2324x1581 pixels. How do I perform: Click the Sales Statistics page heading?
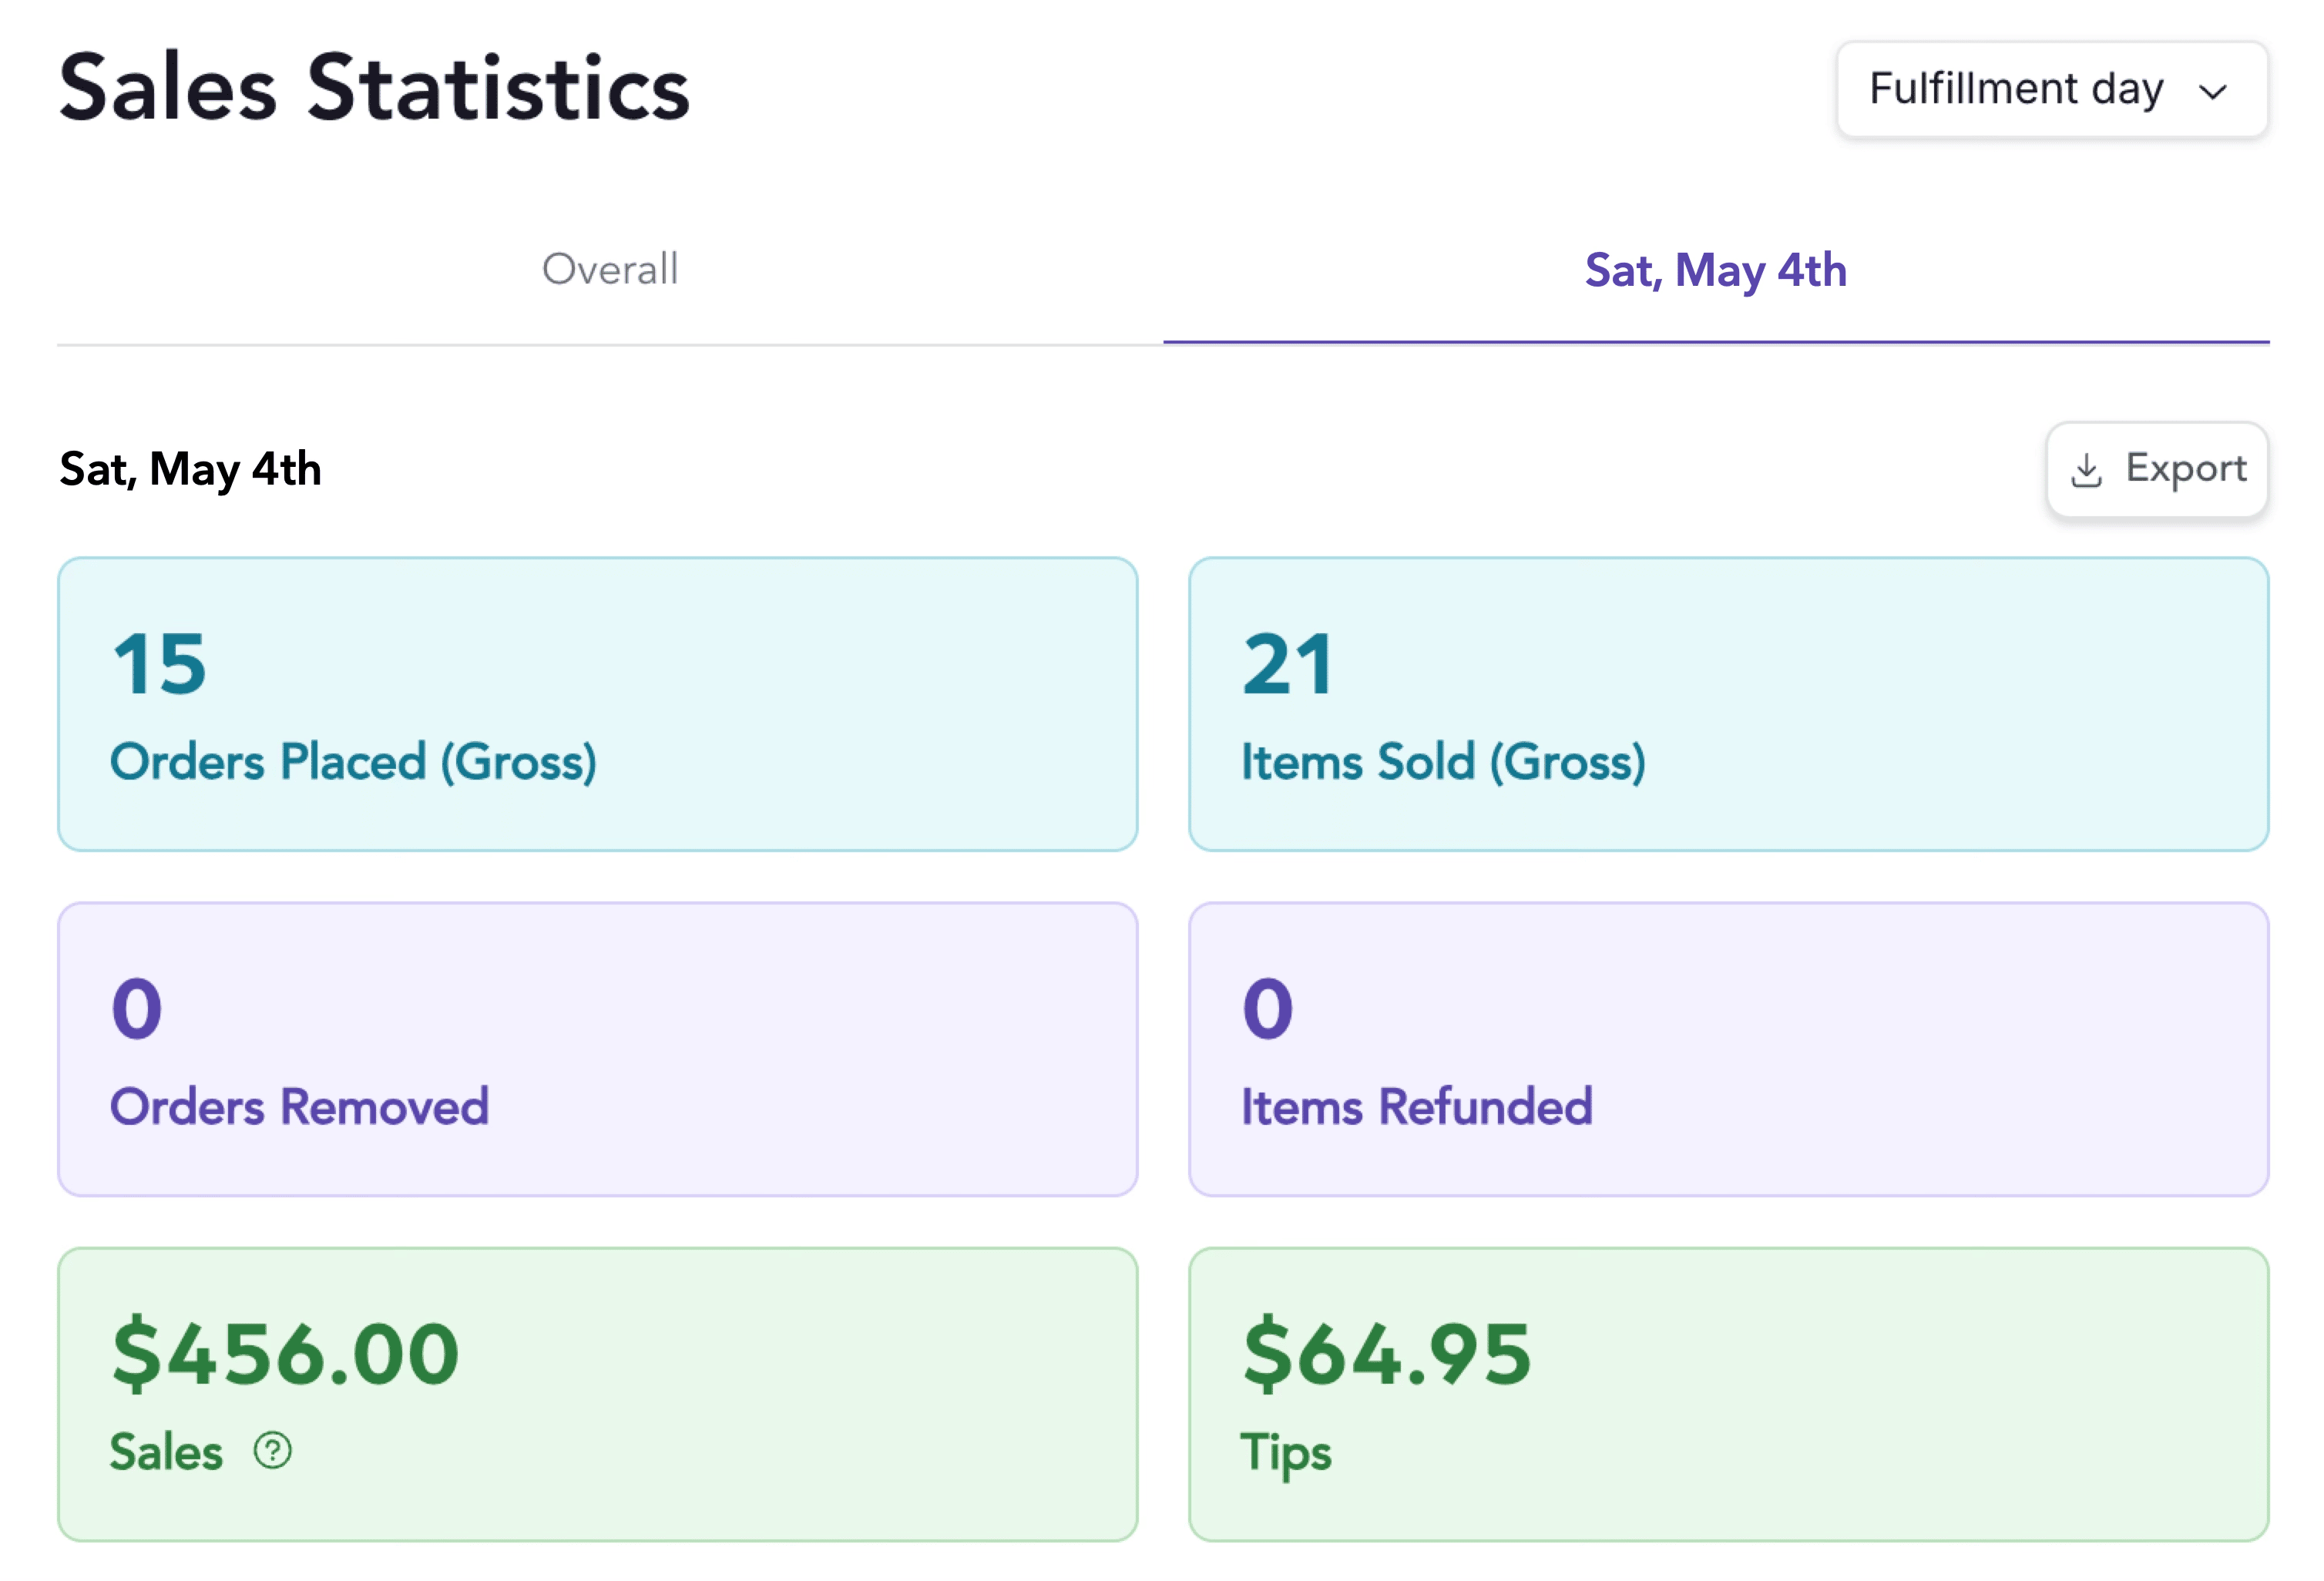tap(374, 88)
